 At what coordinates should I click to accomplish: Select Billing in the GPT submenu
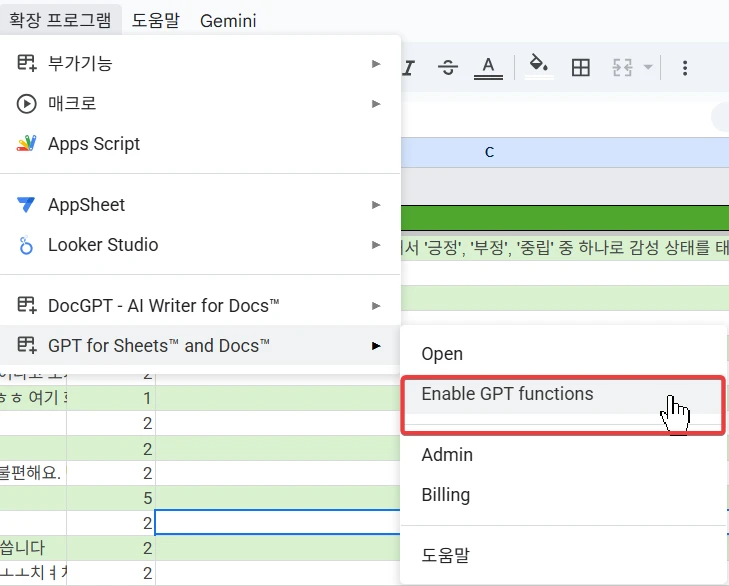pos(446,495)
